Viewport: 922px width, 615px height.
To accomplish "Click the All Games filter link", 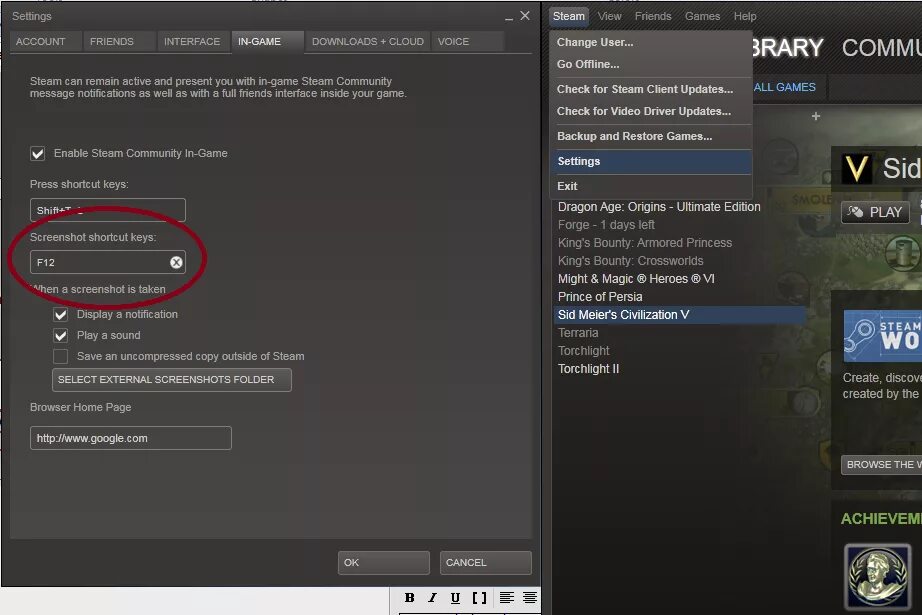I will coord(784,87).
